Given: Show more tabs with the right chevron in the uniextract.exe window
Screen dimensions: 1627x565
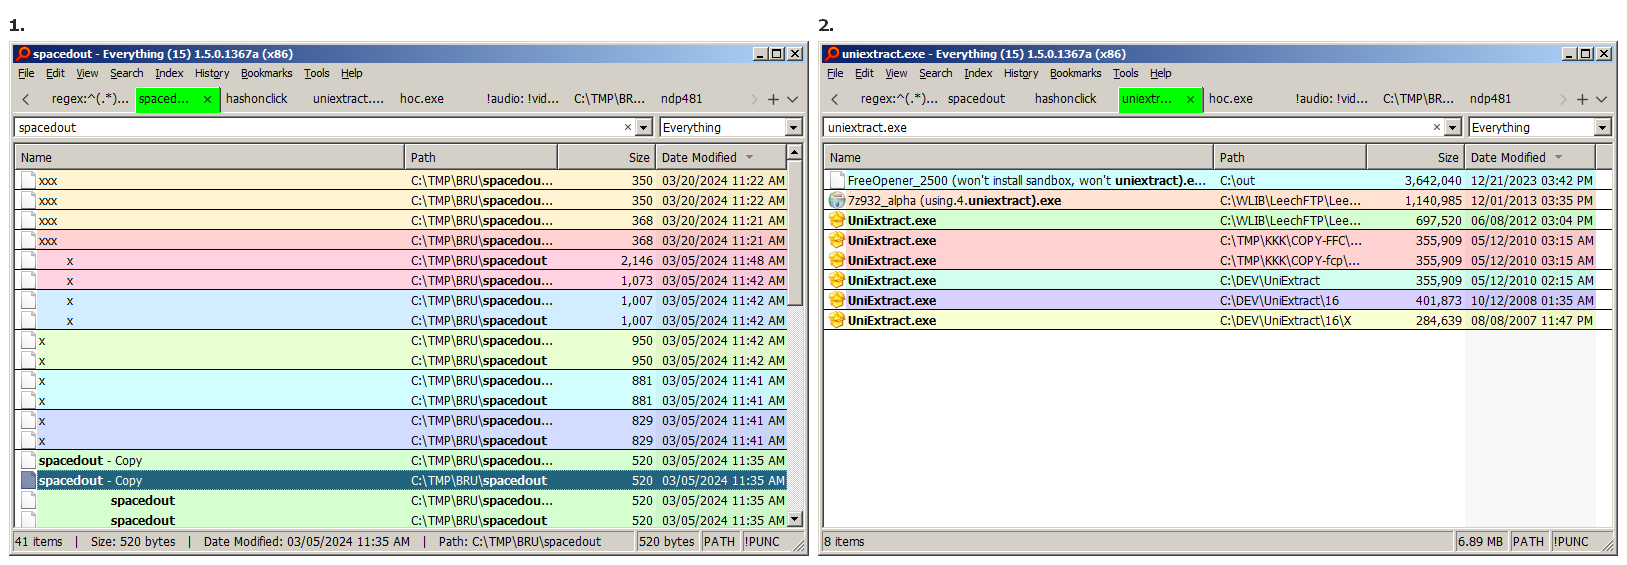Looking at the screenshot, I should 1563,99.
